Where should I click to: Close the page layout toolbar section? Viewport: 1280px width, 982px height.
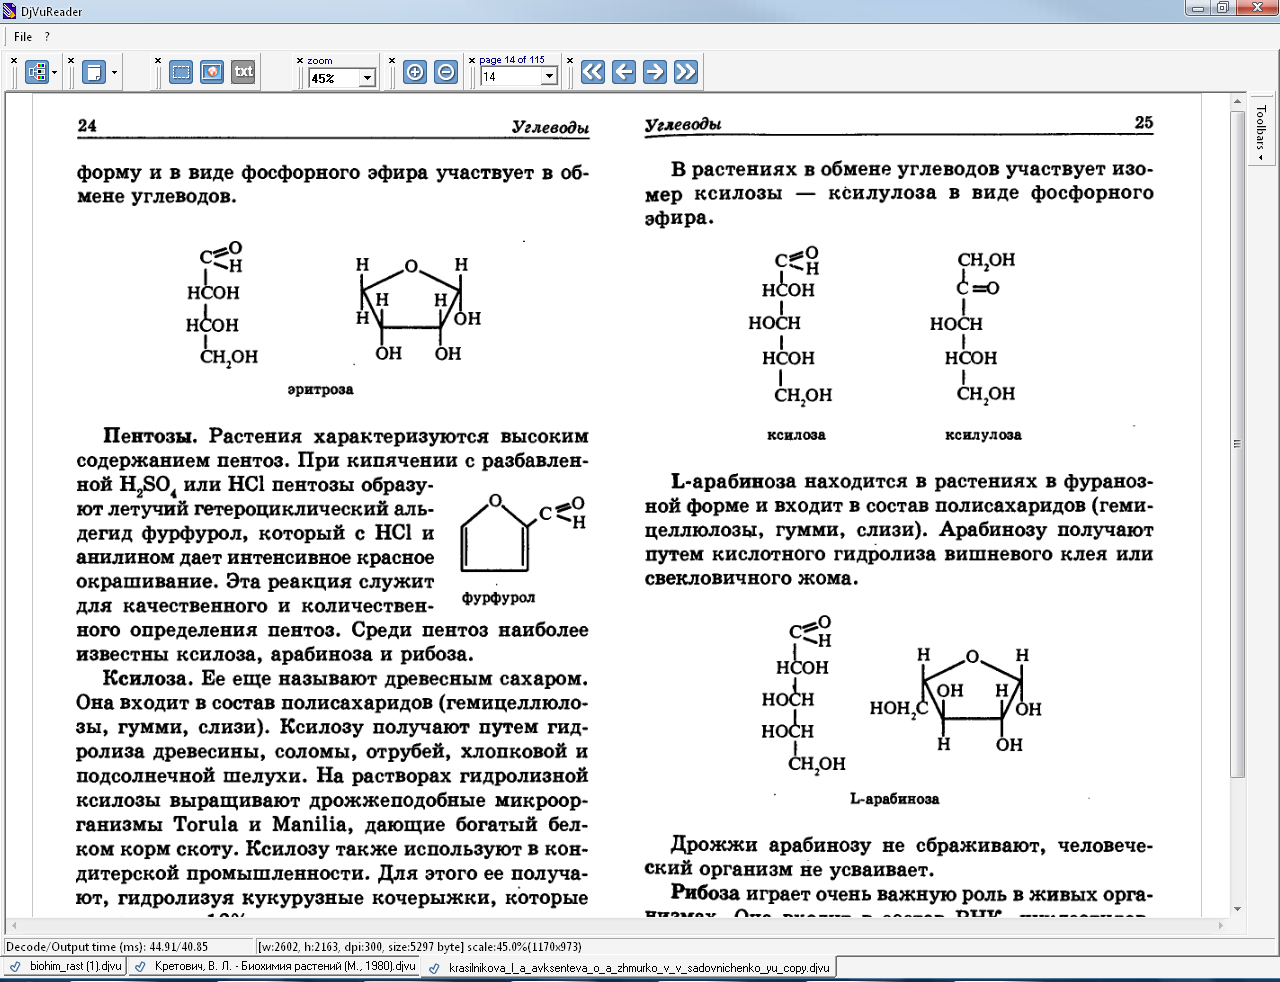point(71,61)
